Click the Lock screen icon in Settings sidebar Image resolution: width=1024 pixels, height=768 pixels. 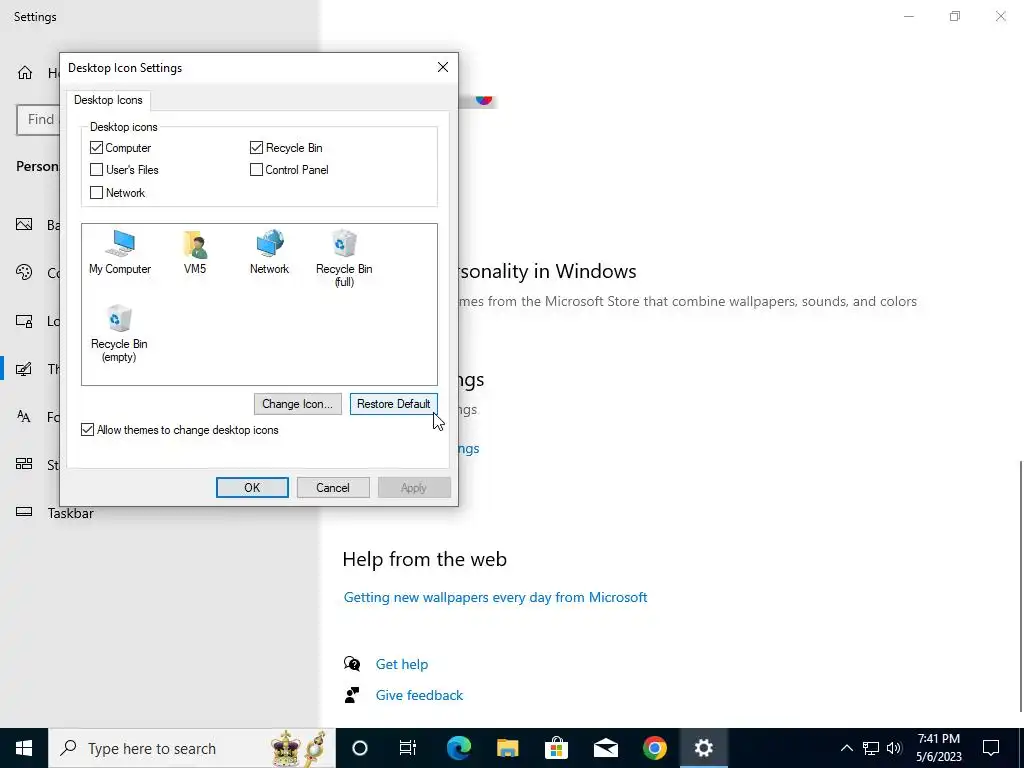24,321
